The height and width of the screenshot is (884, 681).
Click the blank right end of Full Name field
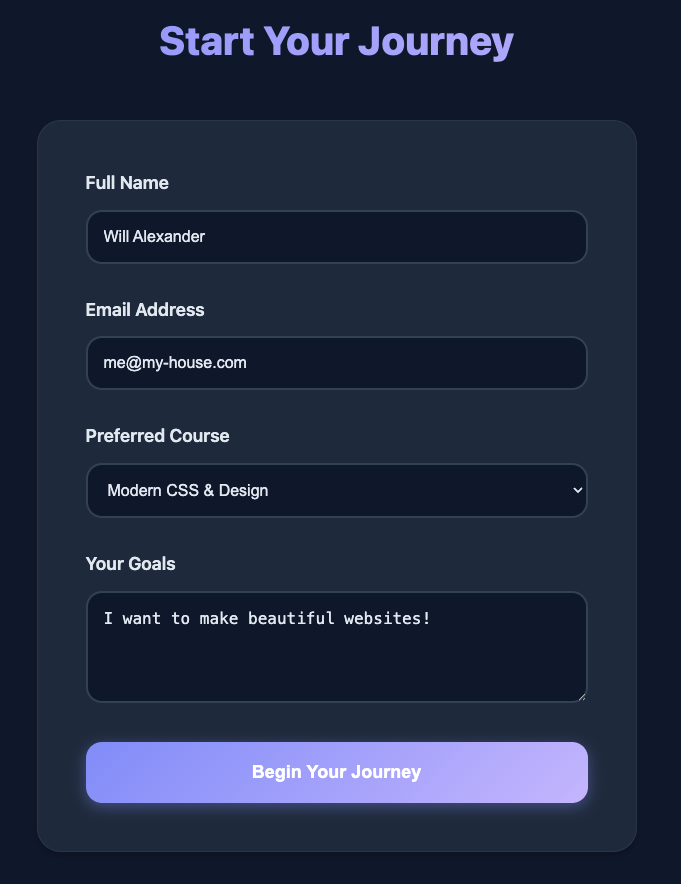(520, 237)
